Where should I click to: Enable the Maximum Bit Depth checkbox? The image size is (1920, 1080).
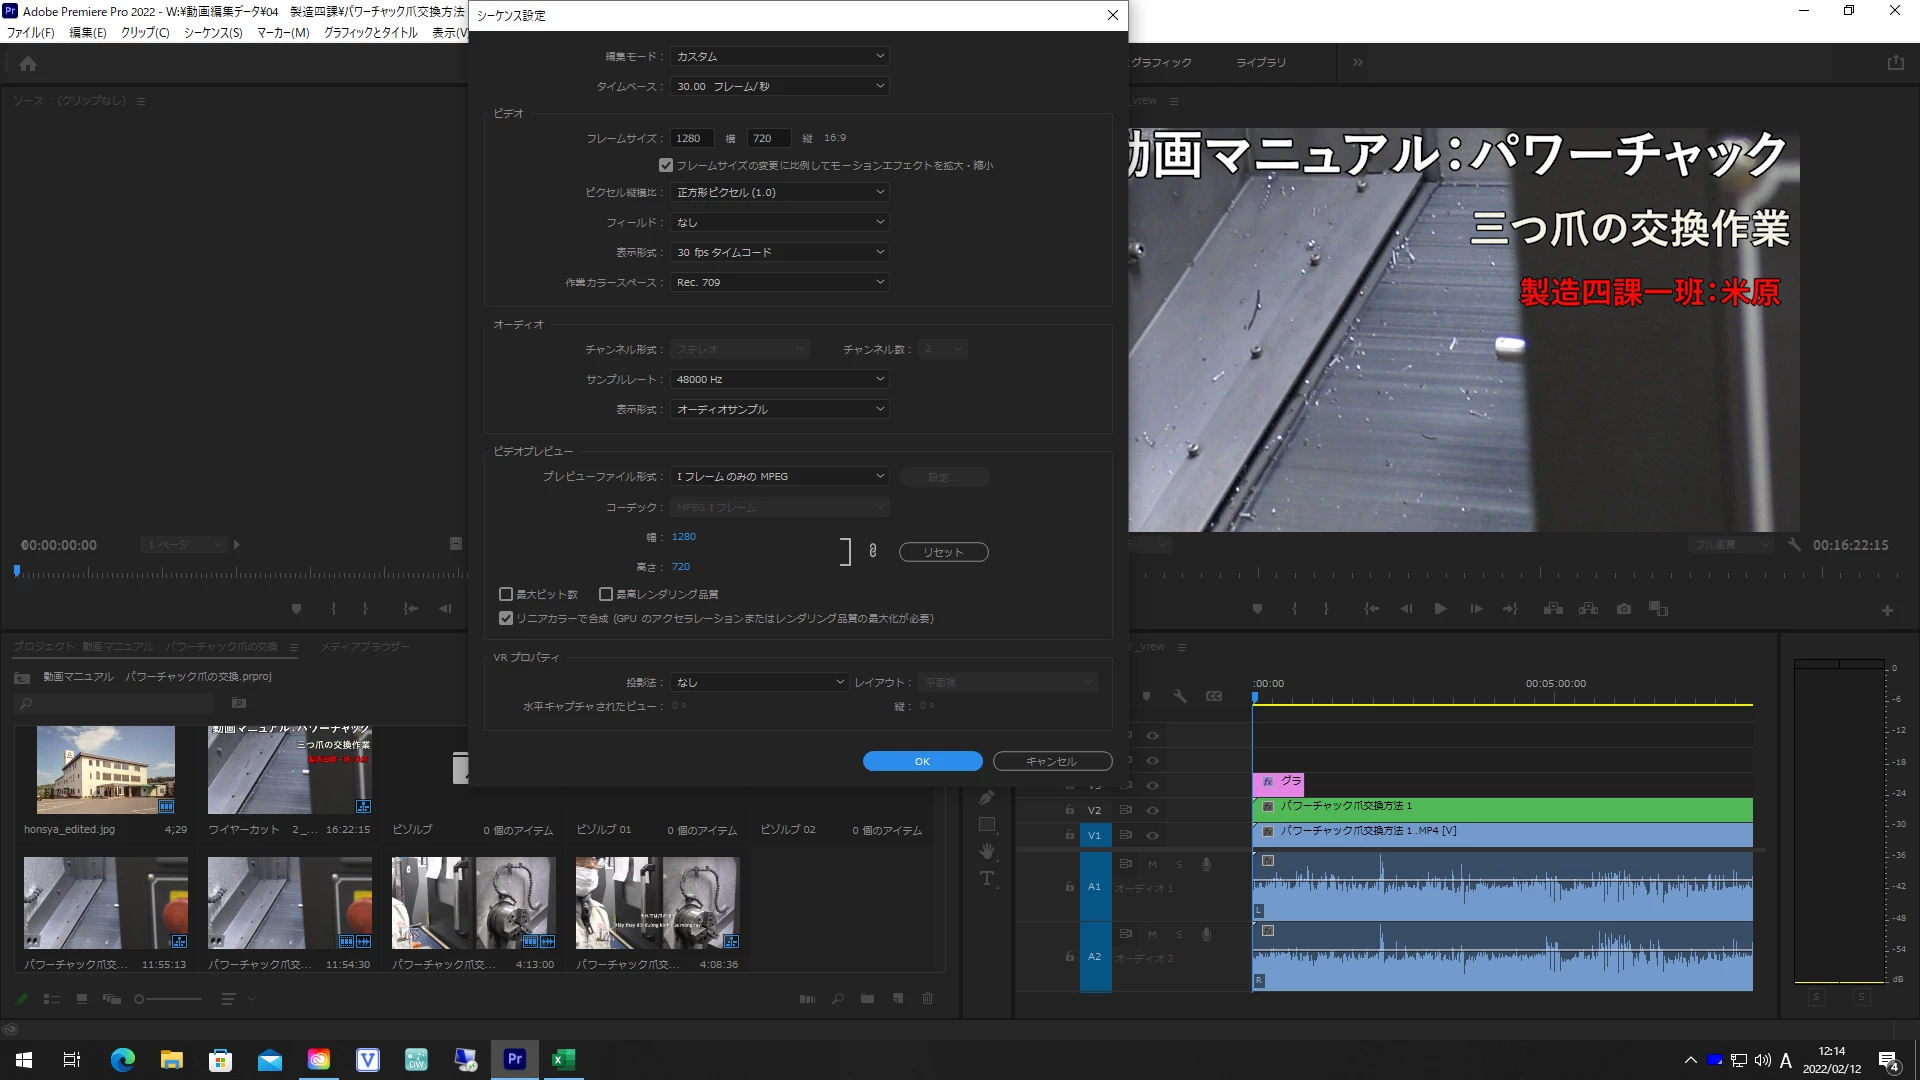(x=506, y=594)
